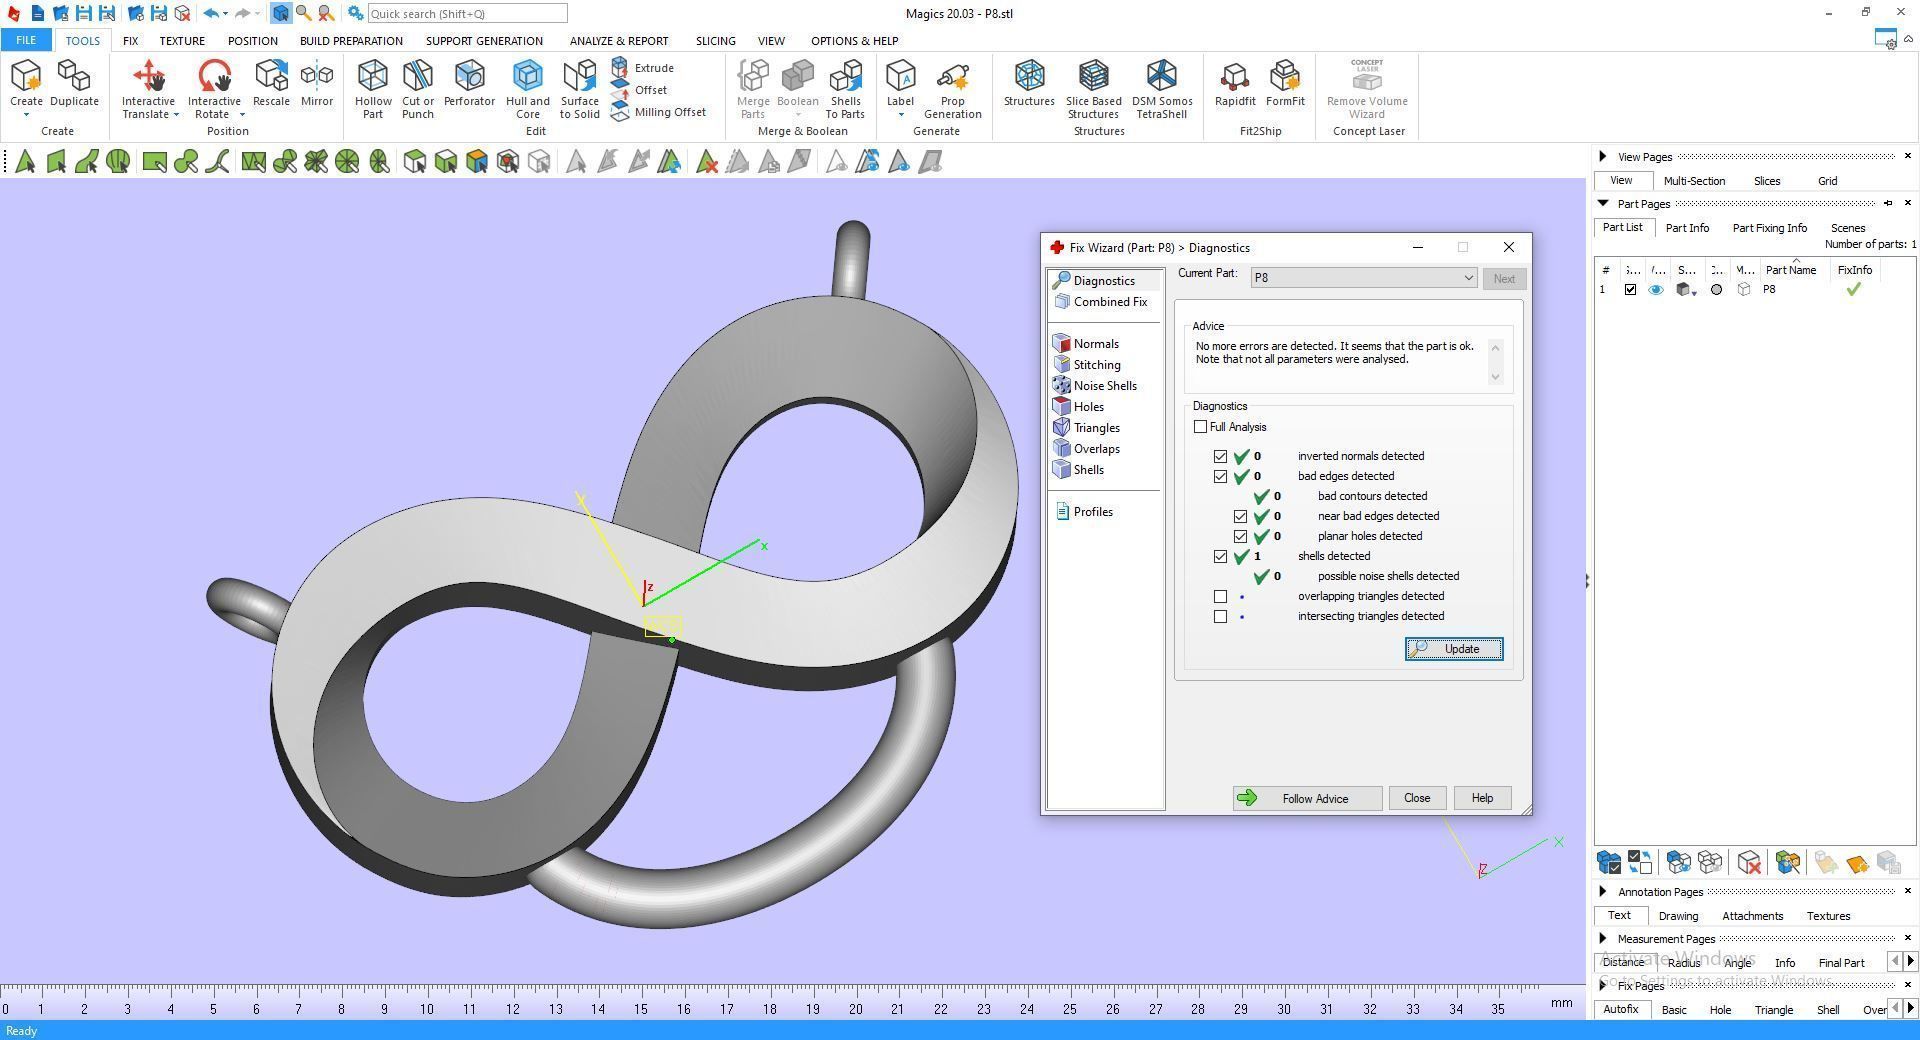Click the Hull and Core icon

[x=528, y=76]
